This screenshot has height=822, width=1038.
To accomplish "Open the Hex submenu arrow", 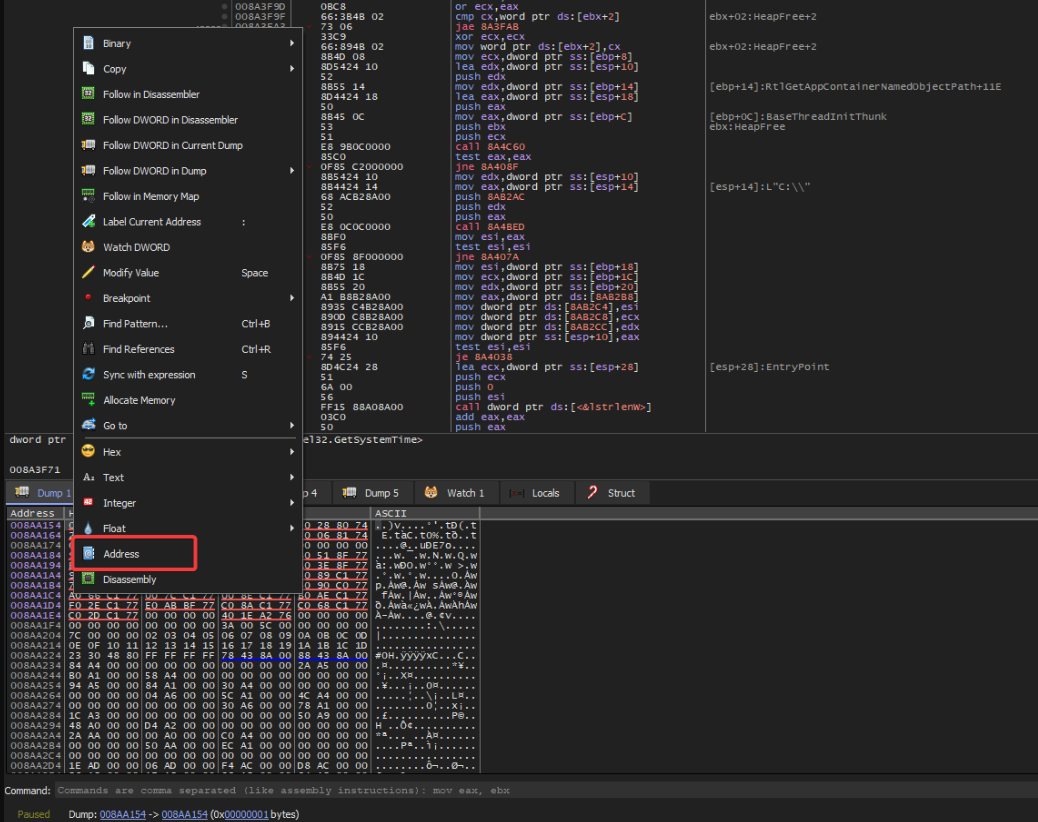I will (x=292, y=452).
